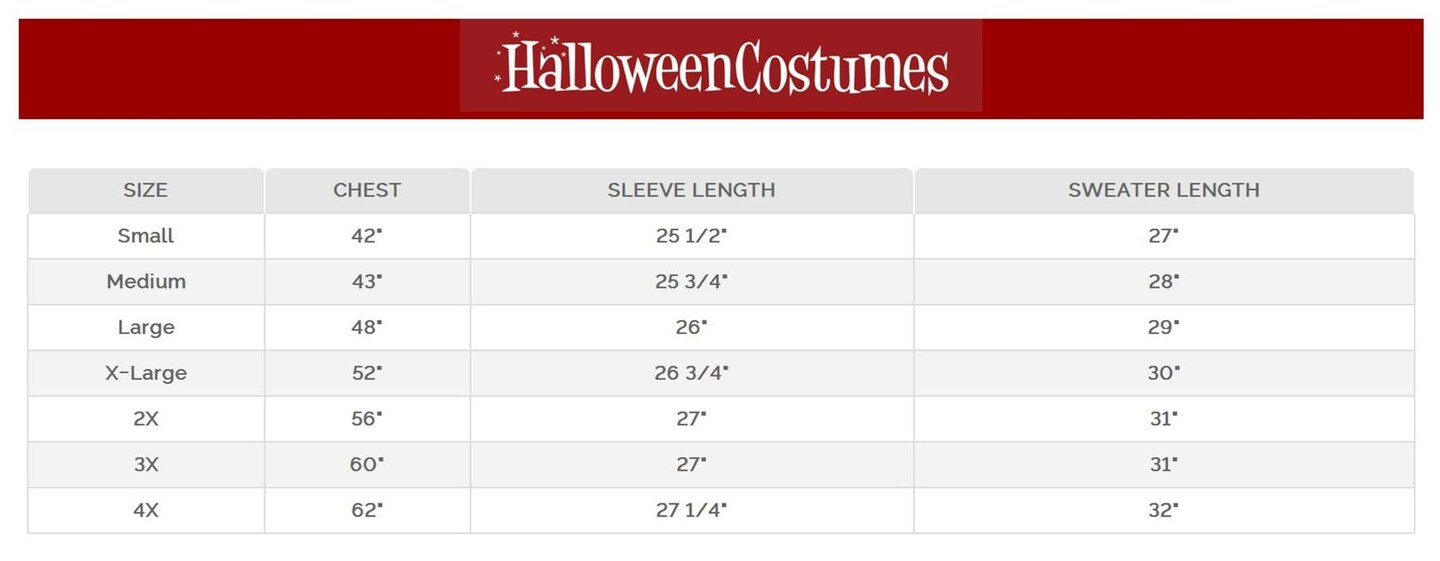Select the Medium size row label
Screen dimensions: 1440x561
(x=146, y=282)
